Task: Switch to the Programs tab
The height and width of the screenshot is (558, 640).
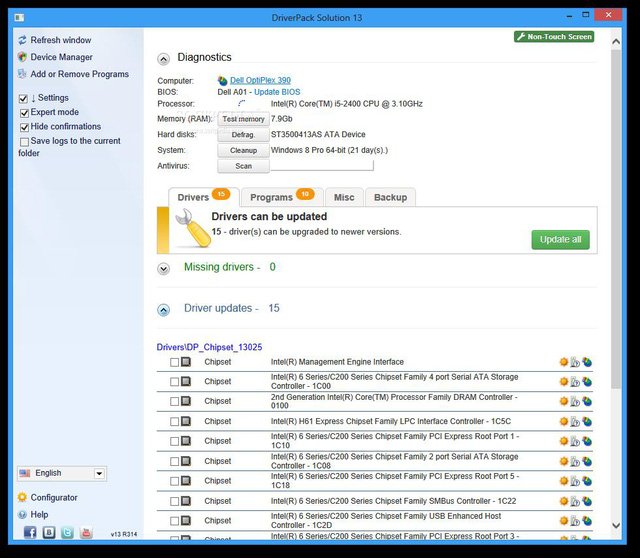Action: point(279,197)
